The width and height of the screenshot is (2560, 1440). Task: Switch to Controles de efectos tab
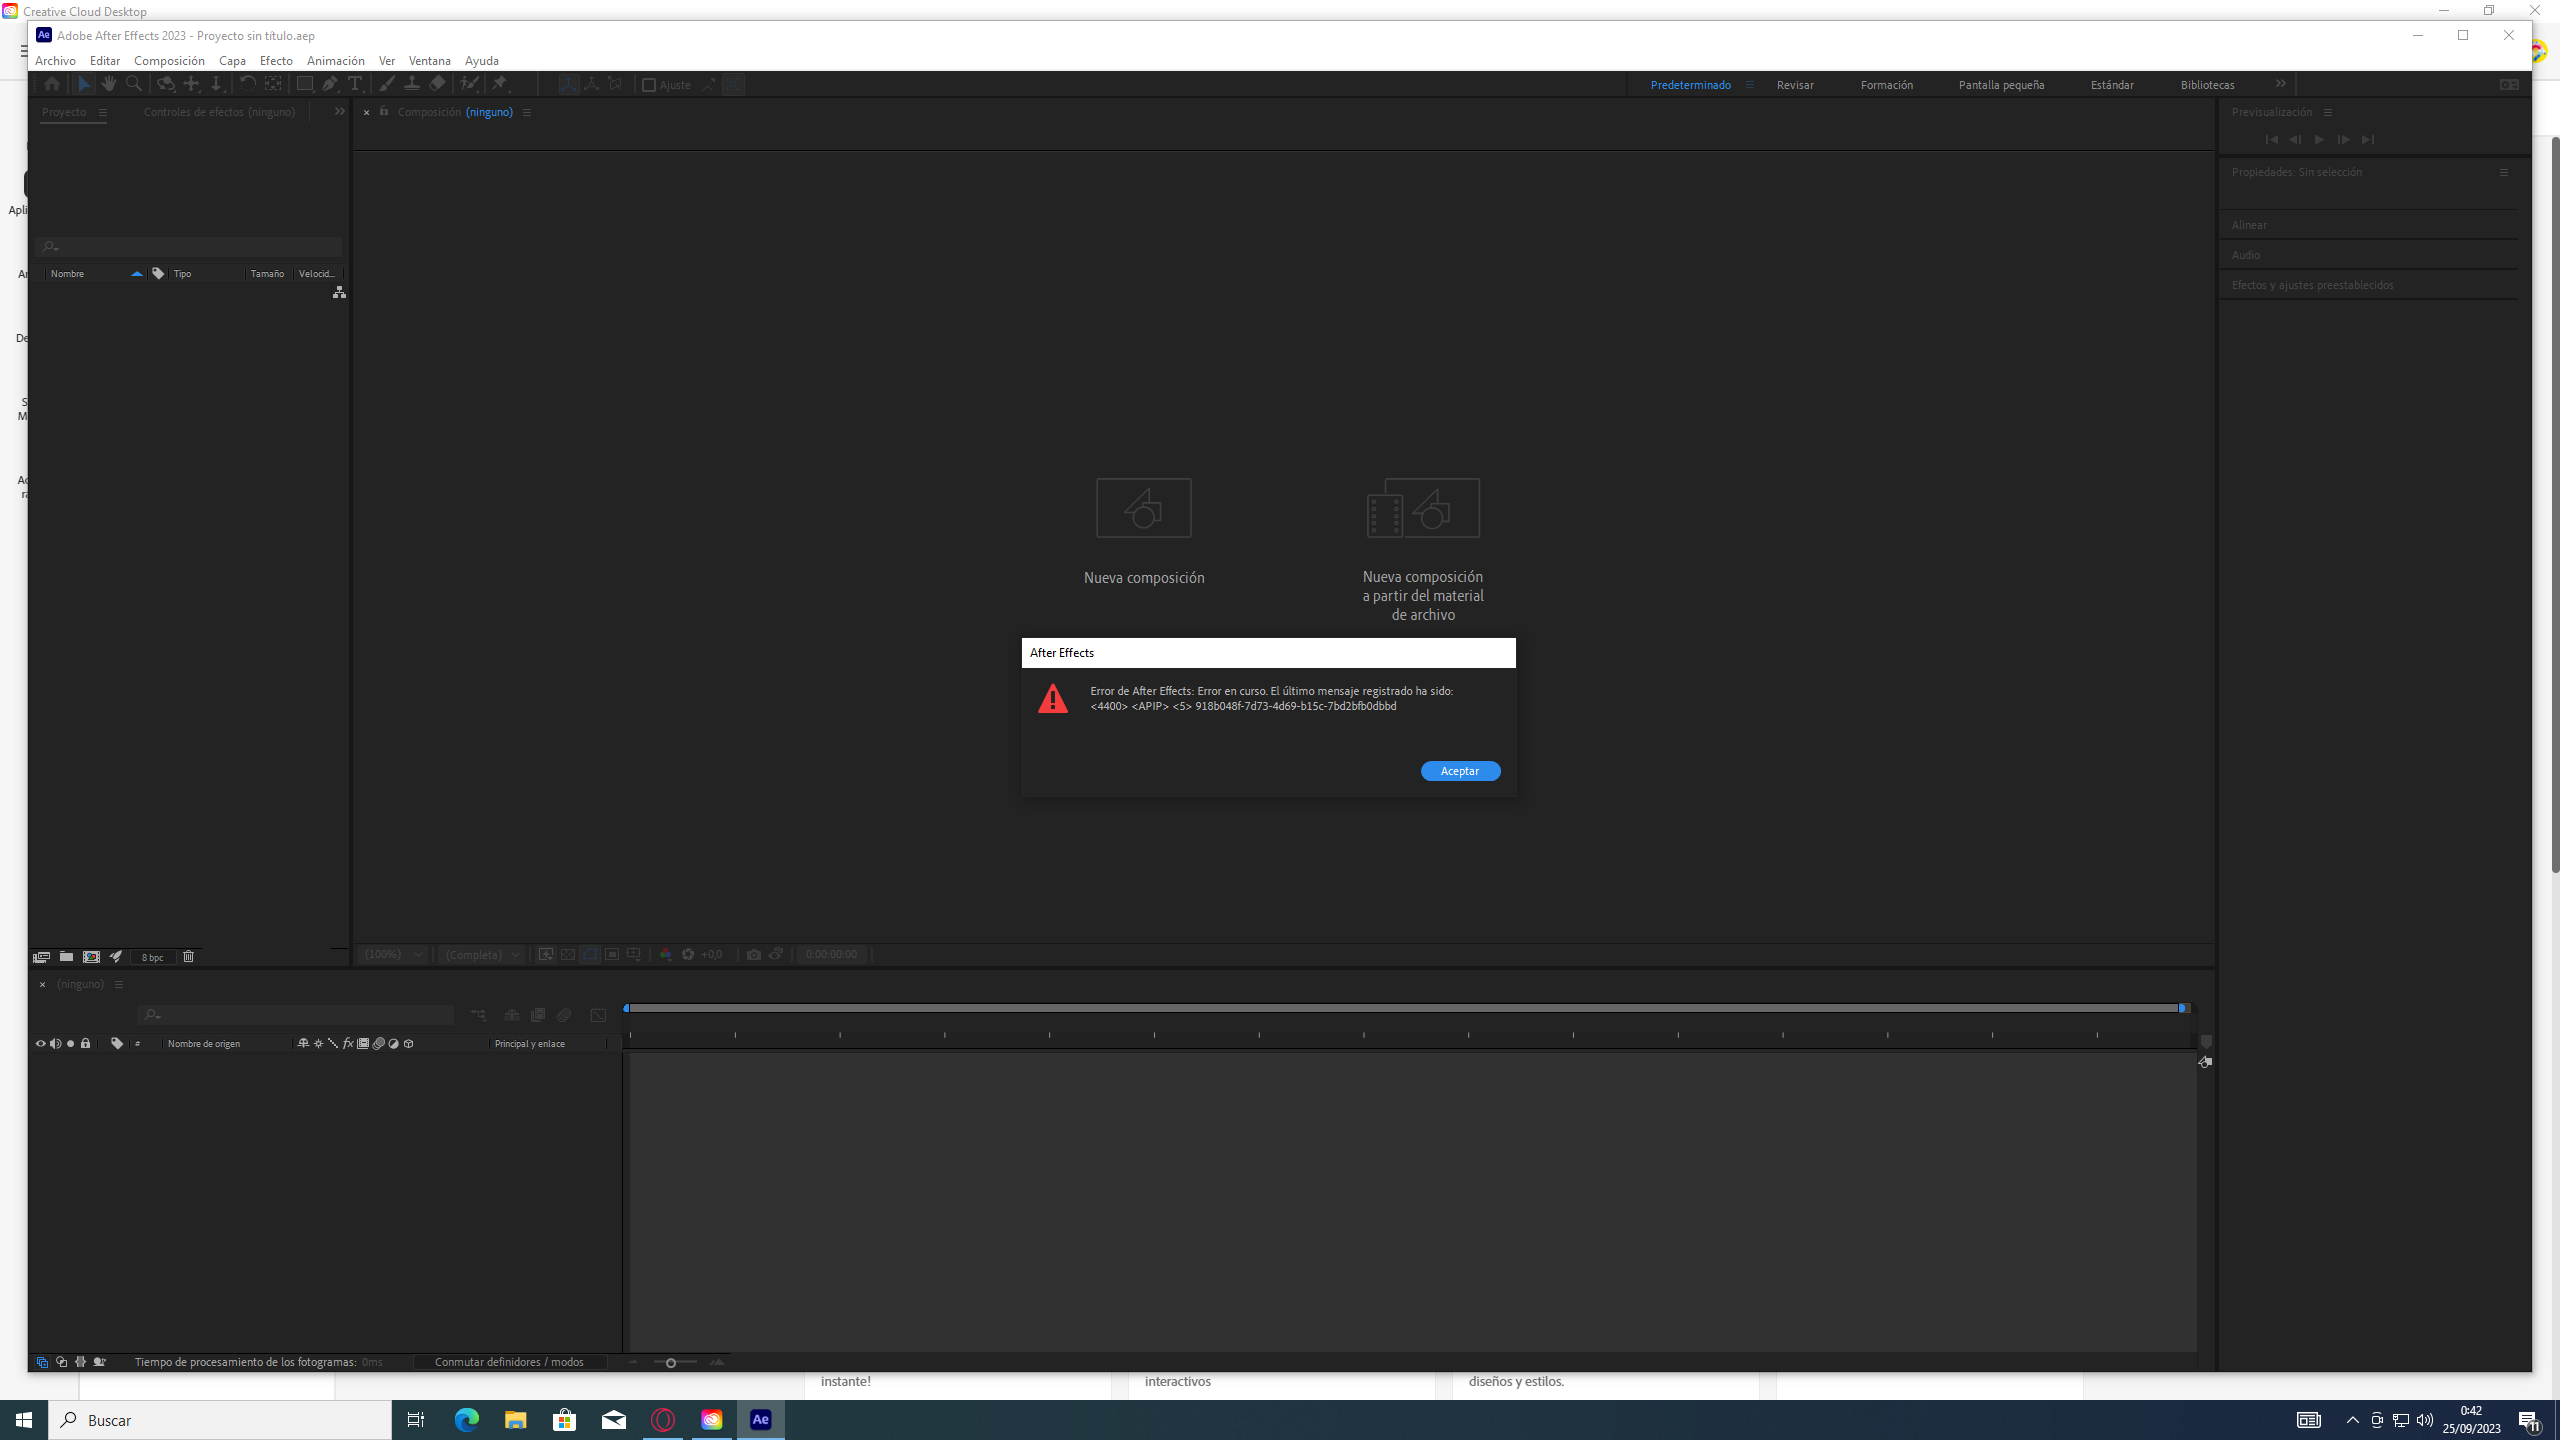pos(219,112)
